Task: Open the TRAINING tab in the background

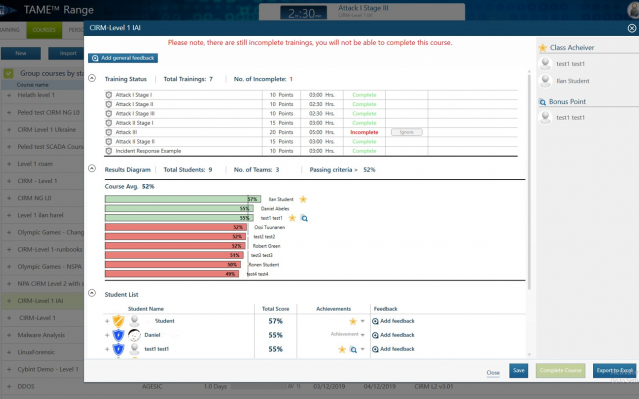Action: tap(11, 30)
